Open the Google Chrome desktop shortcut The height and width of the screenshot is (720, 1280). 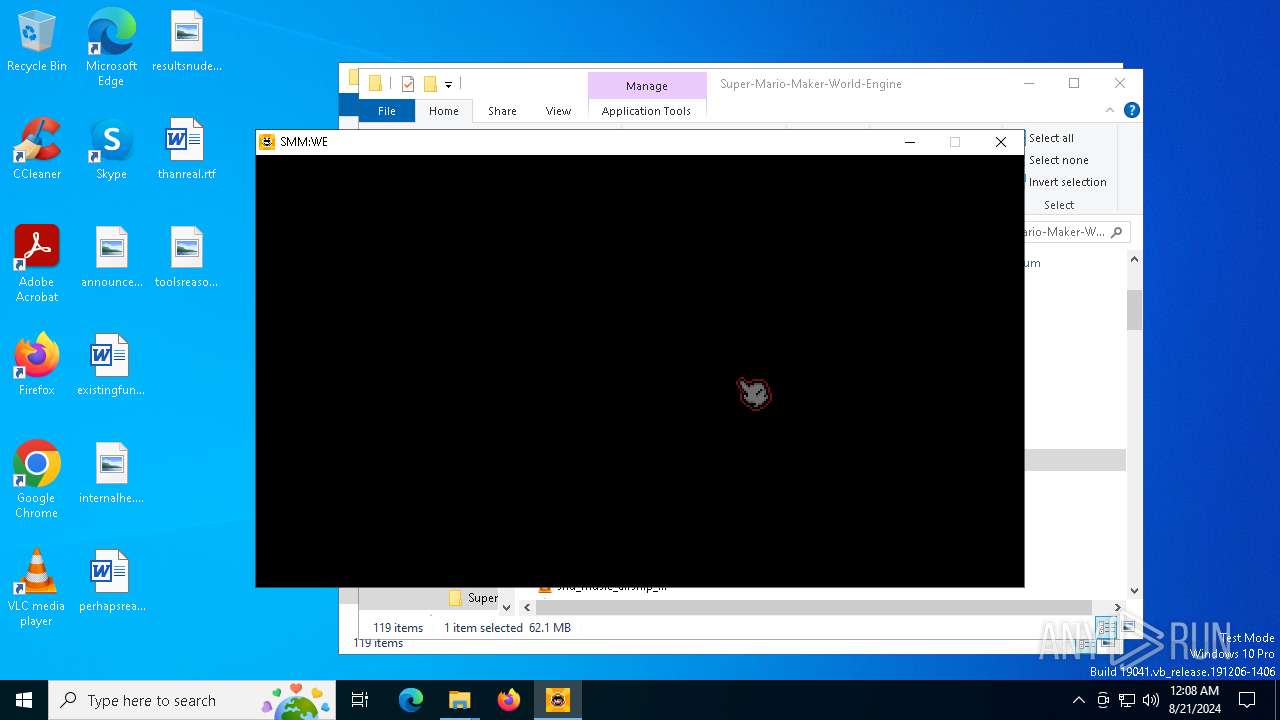tap(37, 480)
